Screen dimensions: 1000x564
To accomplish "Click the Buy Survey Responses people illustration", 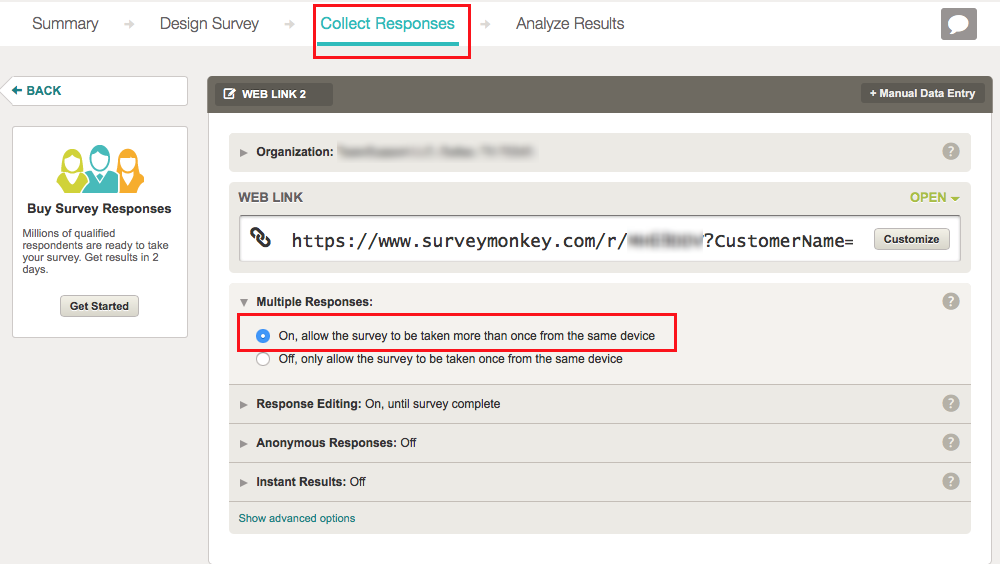I will pyautogui.click(x=99, y=168).
